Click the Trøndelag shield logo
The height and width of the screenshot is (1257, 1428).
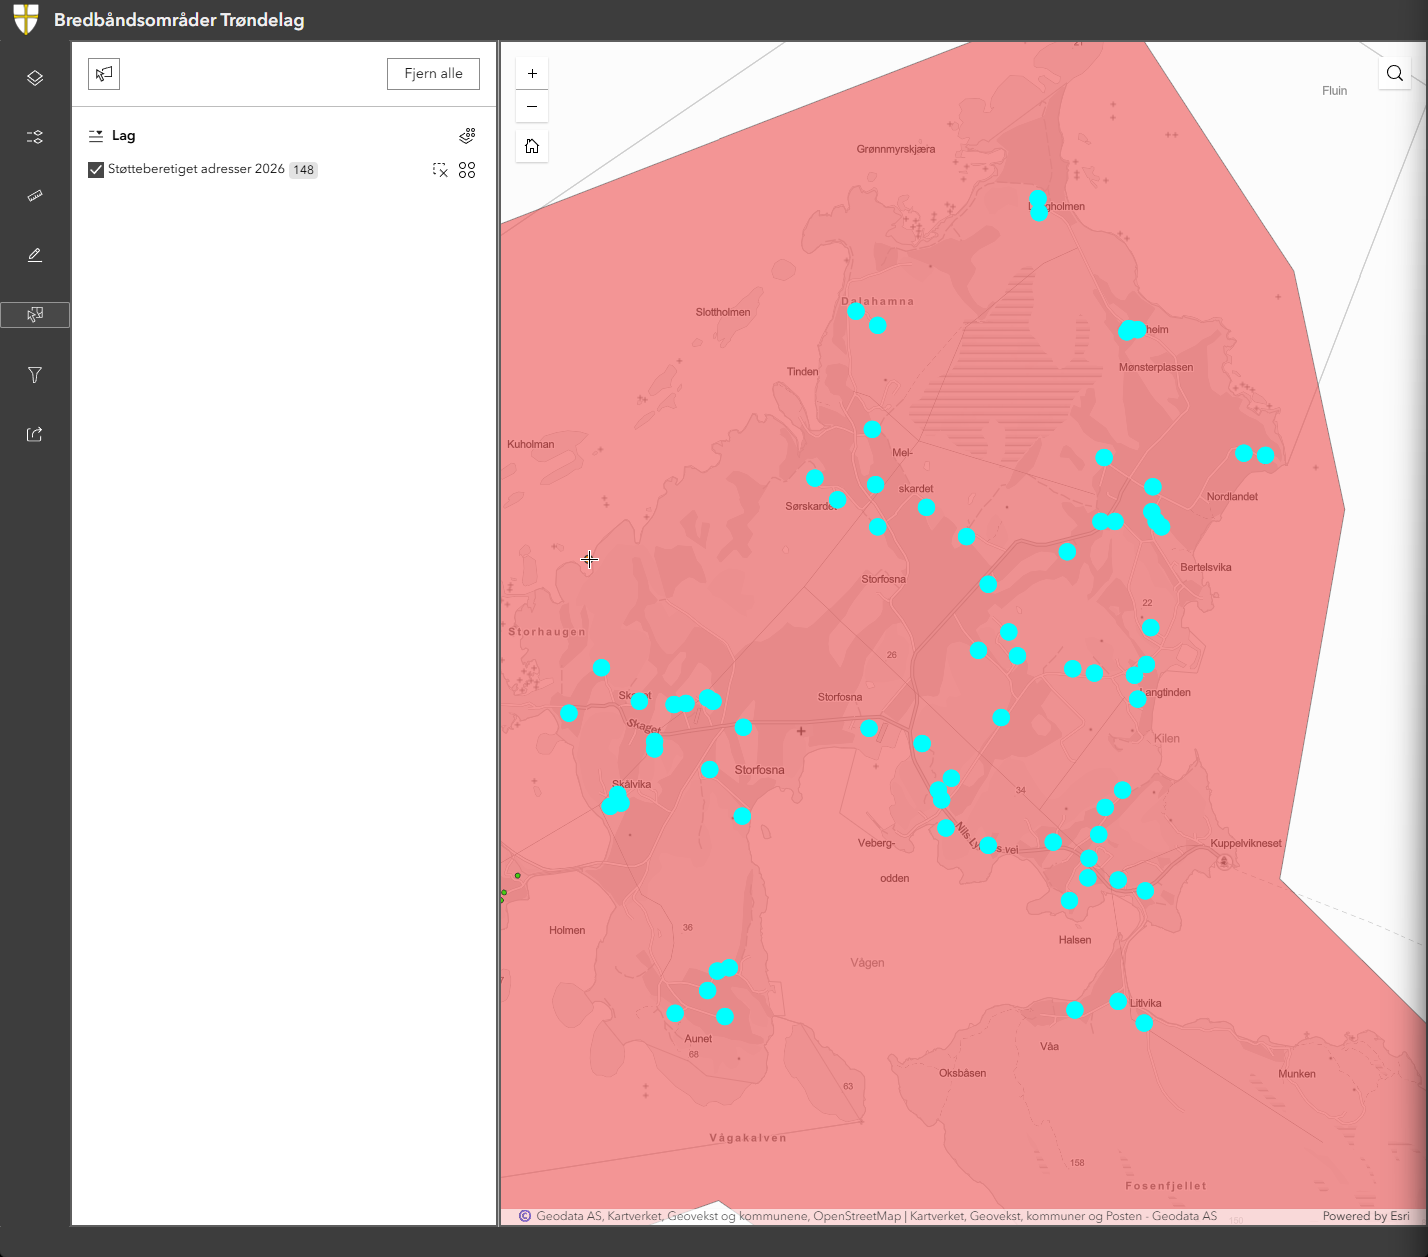click(x=26, y=19)
